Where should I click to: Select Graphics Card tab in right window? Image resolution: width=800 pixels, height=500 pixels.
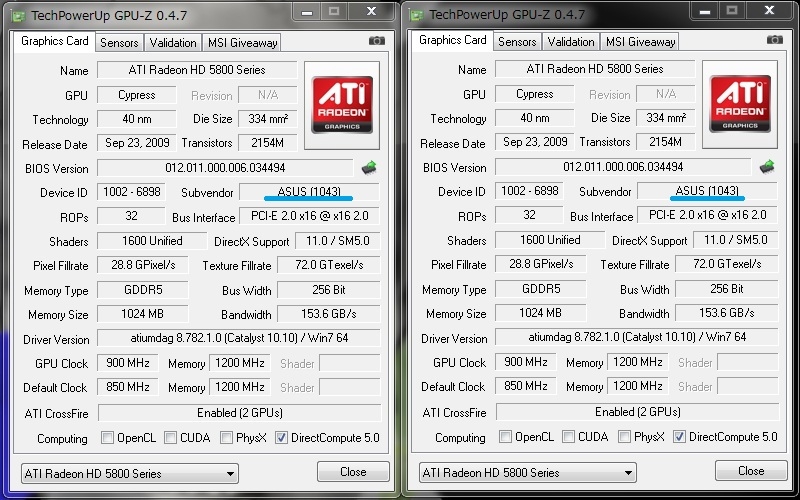453,40
